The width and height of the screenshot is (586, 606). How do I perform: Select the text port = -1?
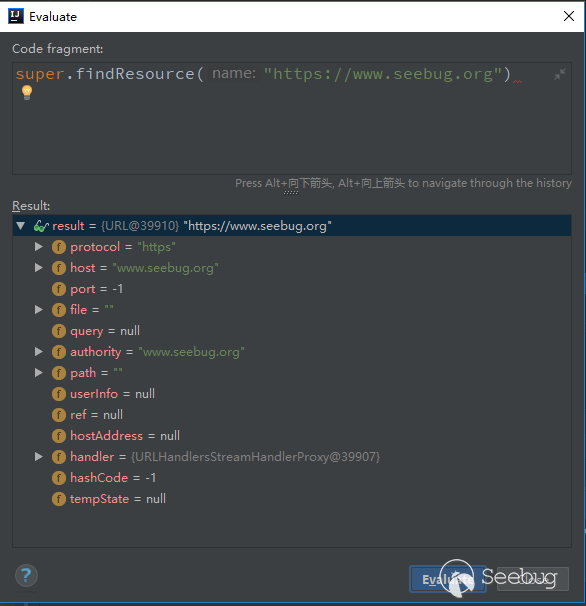click(x=97, y=289)
